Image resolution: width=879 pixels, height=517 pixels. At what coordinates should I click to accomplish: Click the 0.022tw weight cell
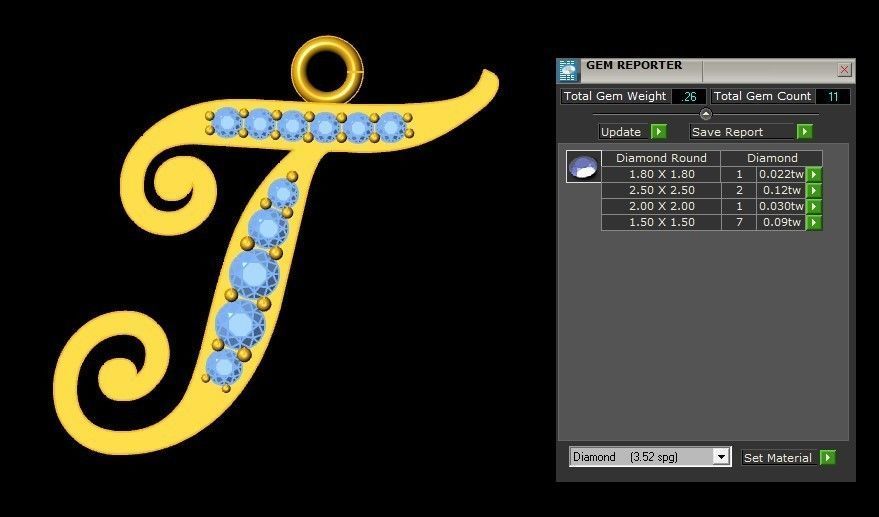tap(781, 174)
